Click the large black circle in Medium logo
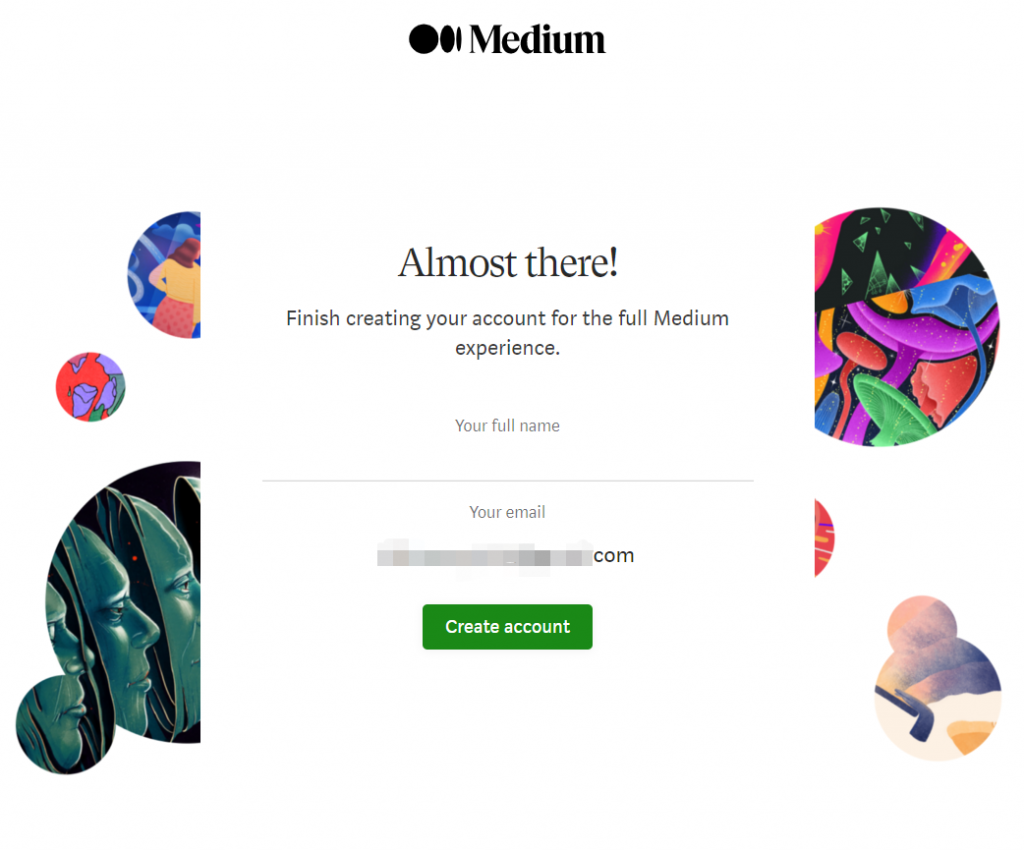Viewport: 1024px width, 850px height. pyautogui.click(x=423, y=39)
